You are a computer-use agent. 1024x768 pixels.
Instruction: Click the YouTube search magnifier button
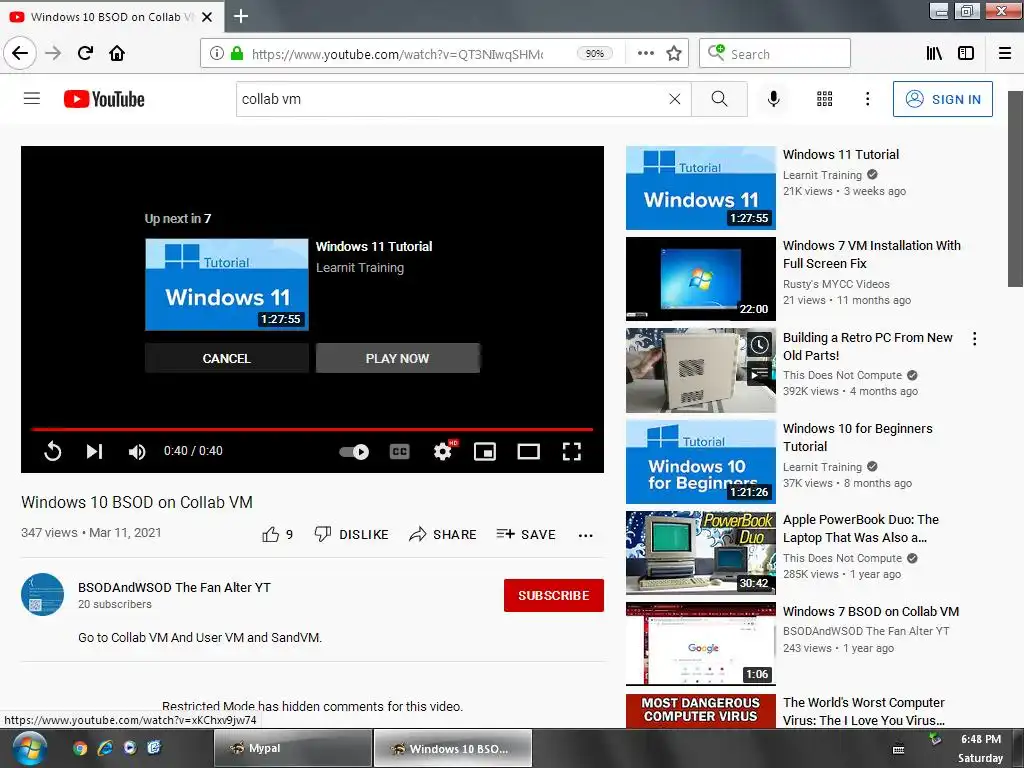719,99
